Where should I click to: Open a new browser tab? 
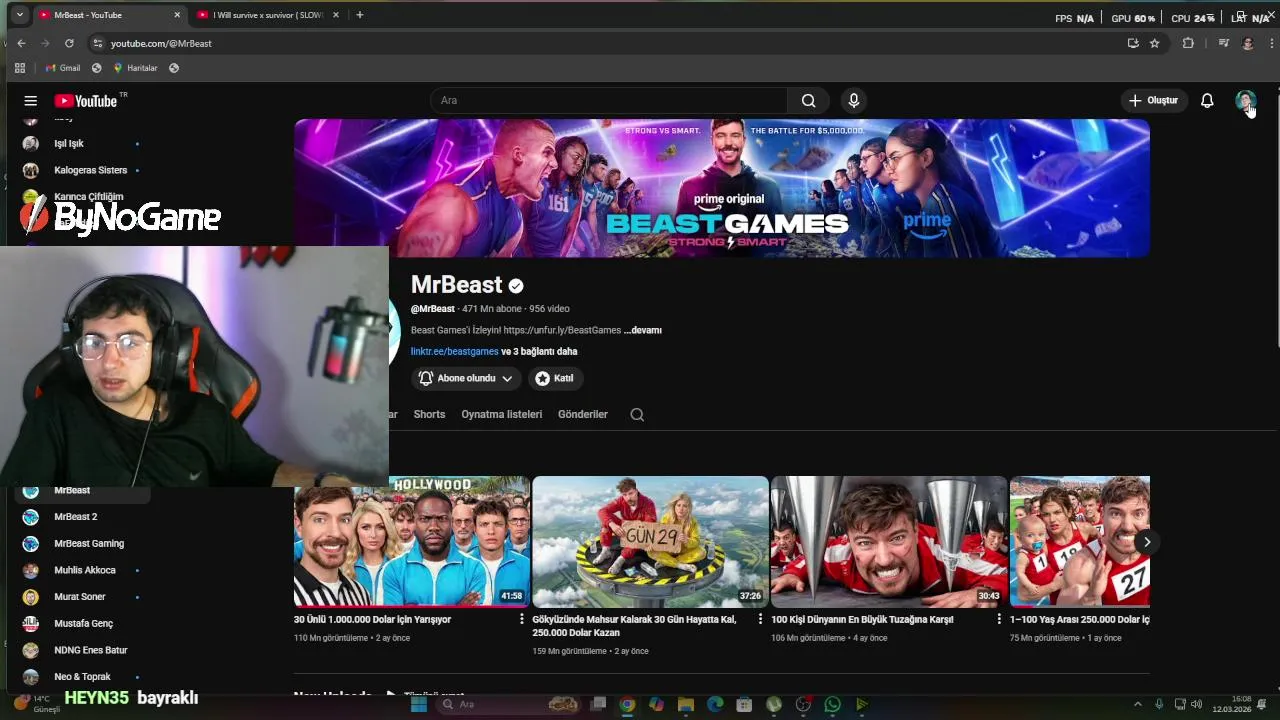pyautogui.click(x=359, y=15)
